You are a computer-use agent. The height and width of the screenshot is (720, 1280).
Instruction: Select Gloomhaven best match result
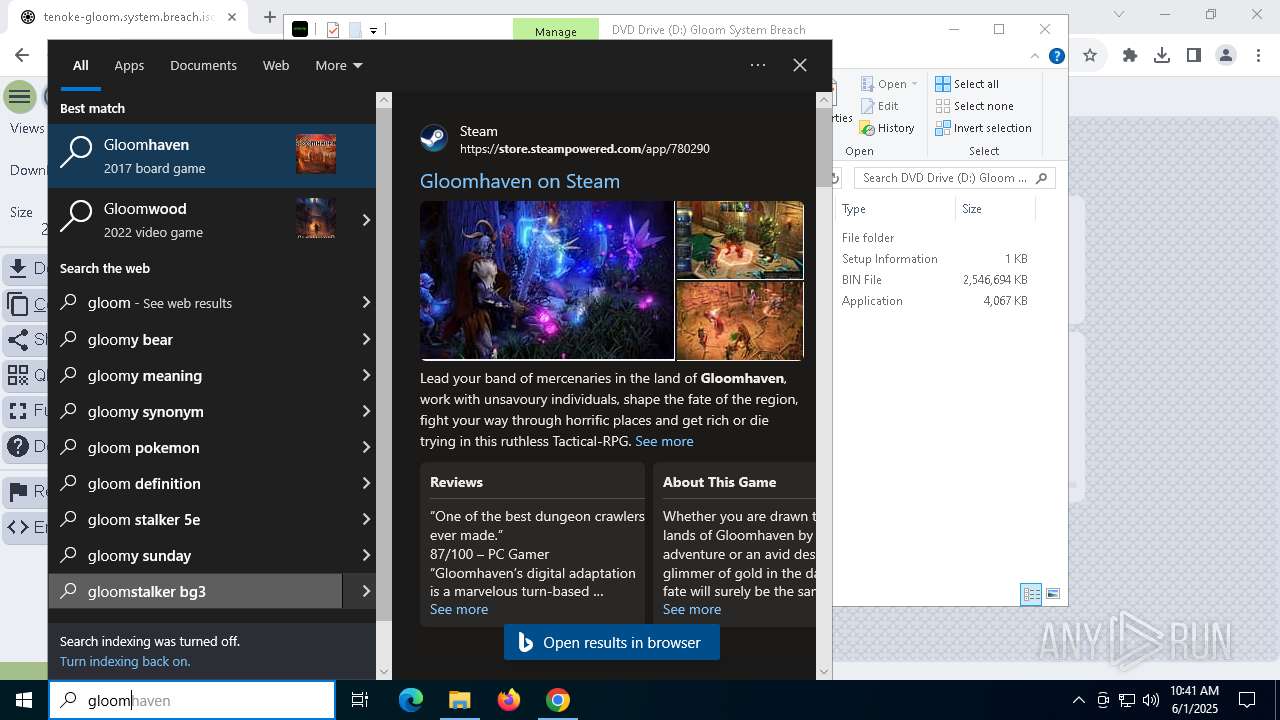(212, 156)
